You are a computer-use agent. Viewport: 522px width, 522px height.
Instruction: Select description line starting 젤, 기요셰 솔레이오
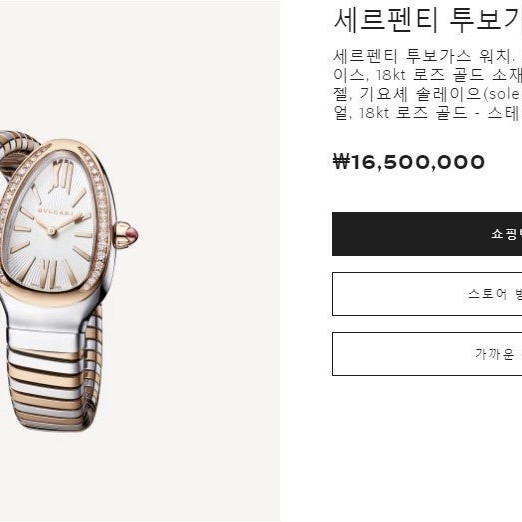coord(428,94)
